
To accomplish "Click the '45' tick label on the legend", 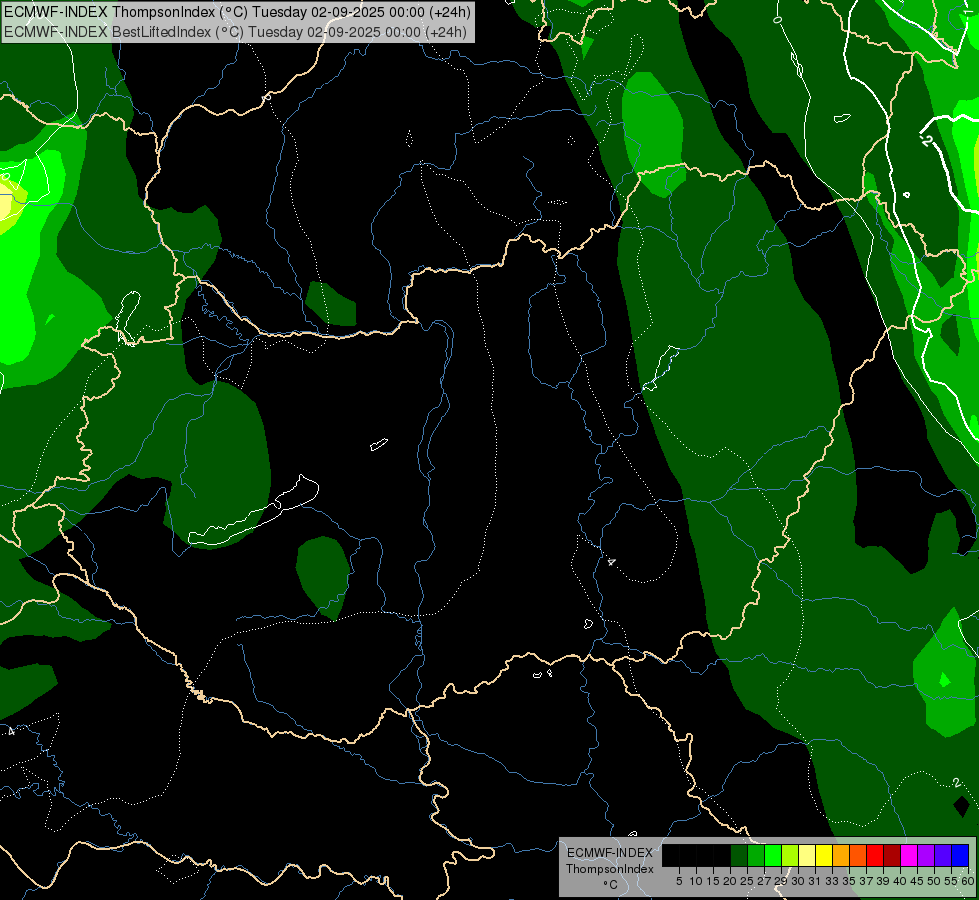I will pos(918,881).
